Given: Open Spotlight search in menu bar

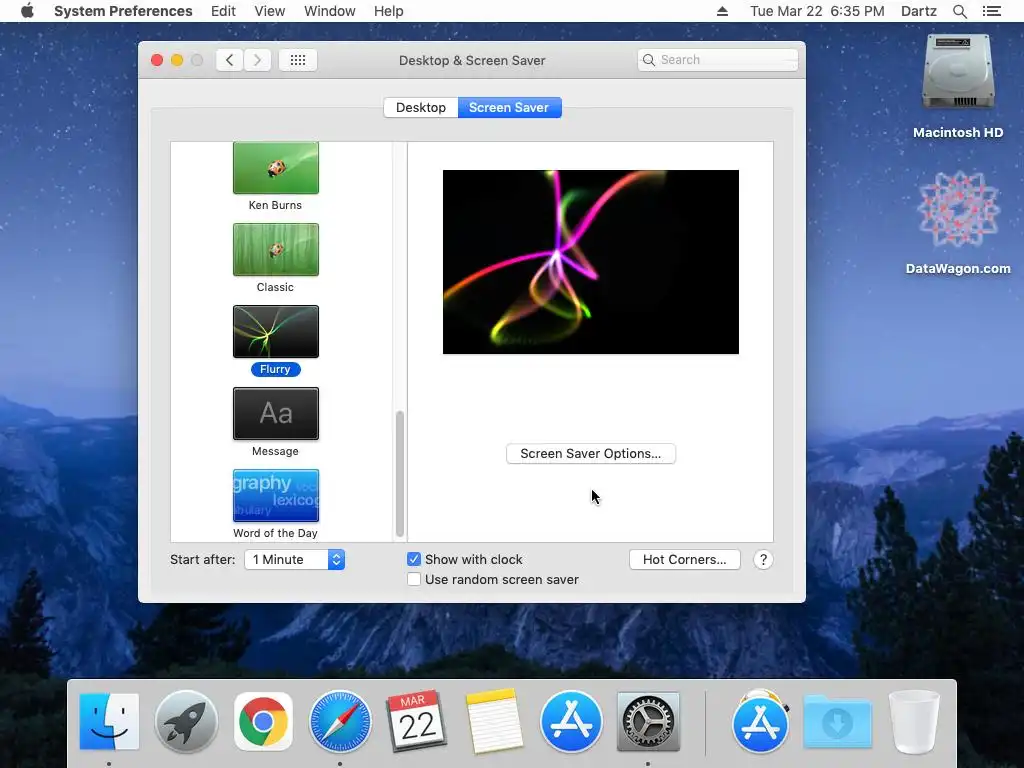Looking at the screenshot, I should click(x=959, y=11).
